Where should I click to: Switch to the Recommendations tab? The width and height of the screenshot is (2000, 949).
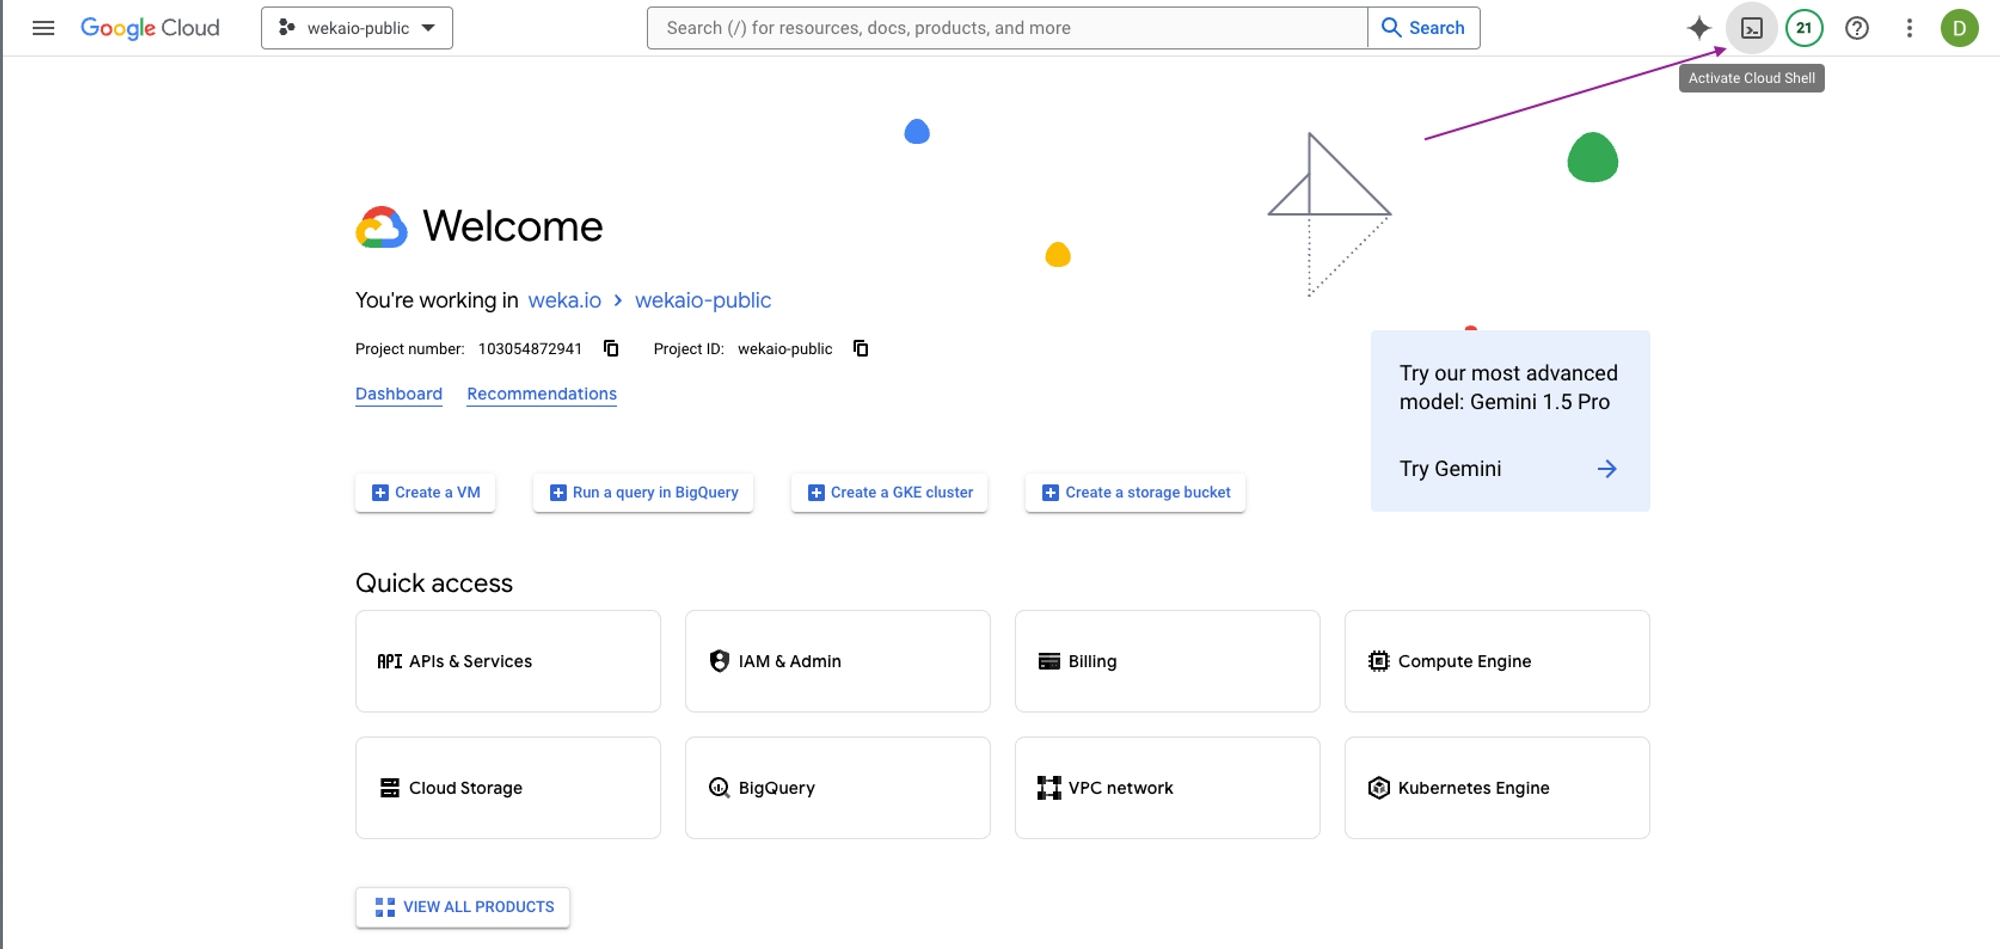tap(541, 394)
